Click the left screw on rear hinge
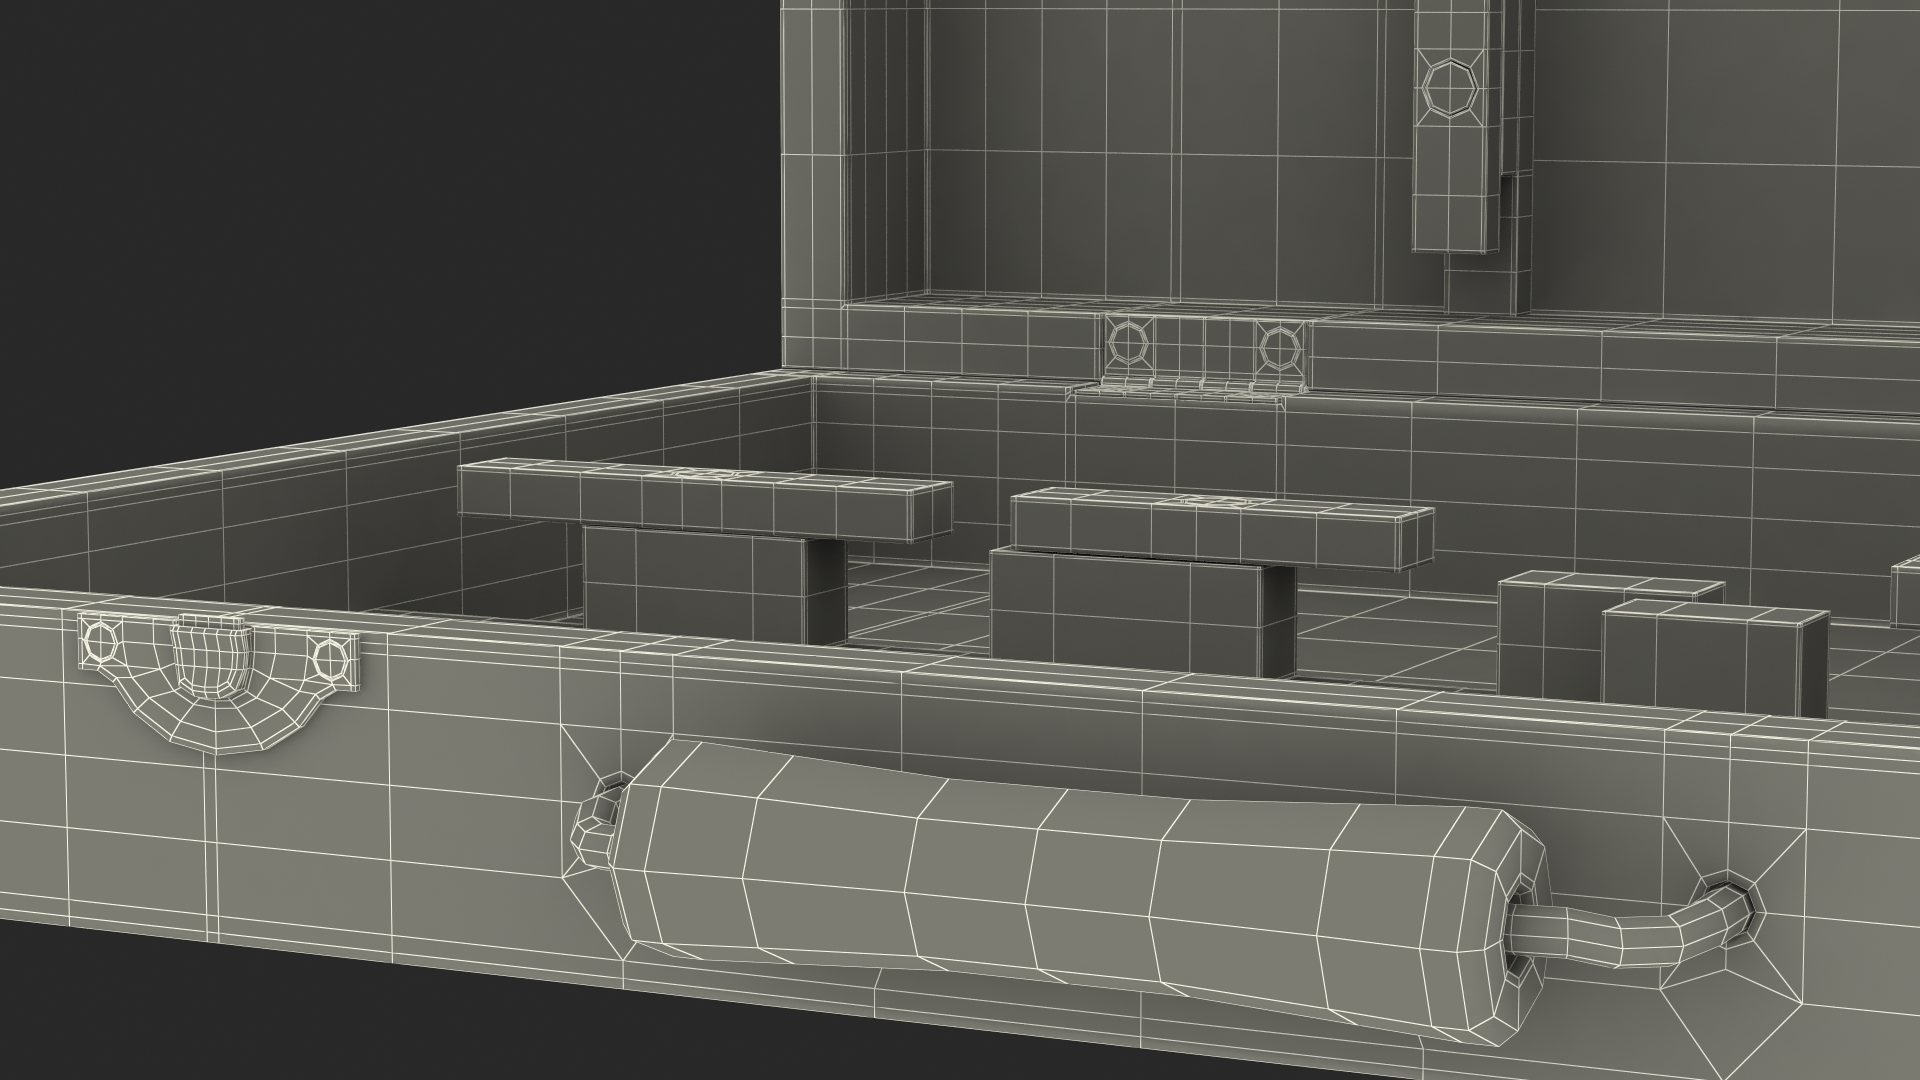The width and height of the screenshot is (1920, 1080). (x=1126, y=343)
